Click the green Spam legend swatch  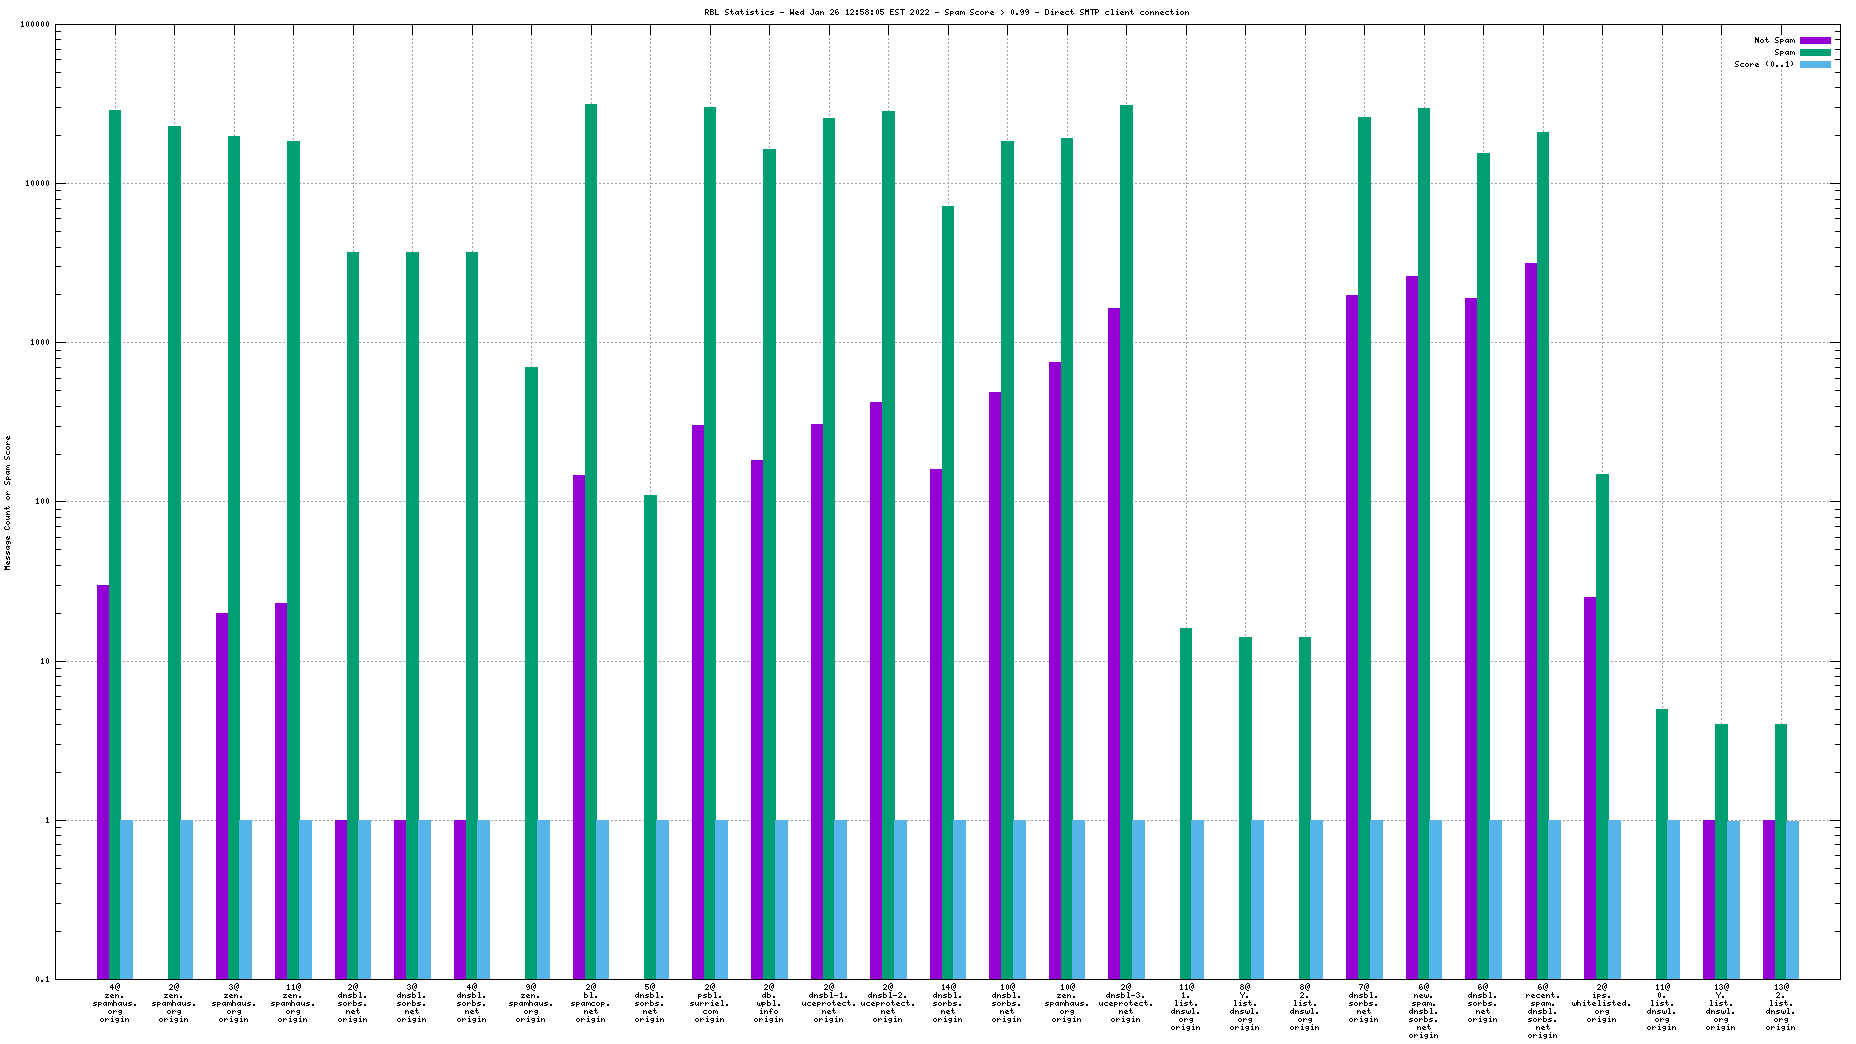pyautogui.click(x=1815, y=52)
